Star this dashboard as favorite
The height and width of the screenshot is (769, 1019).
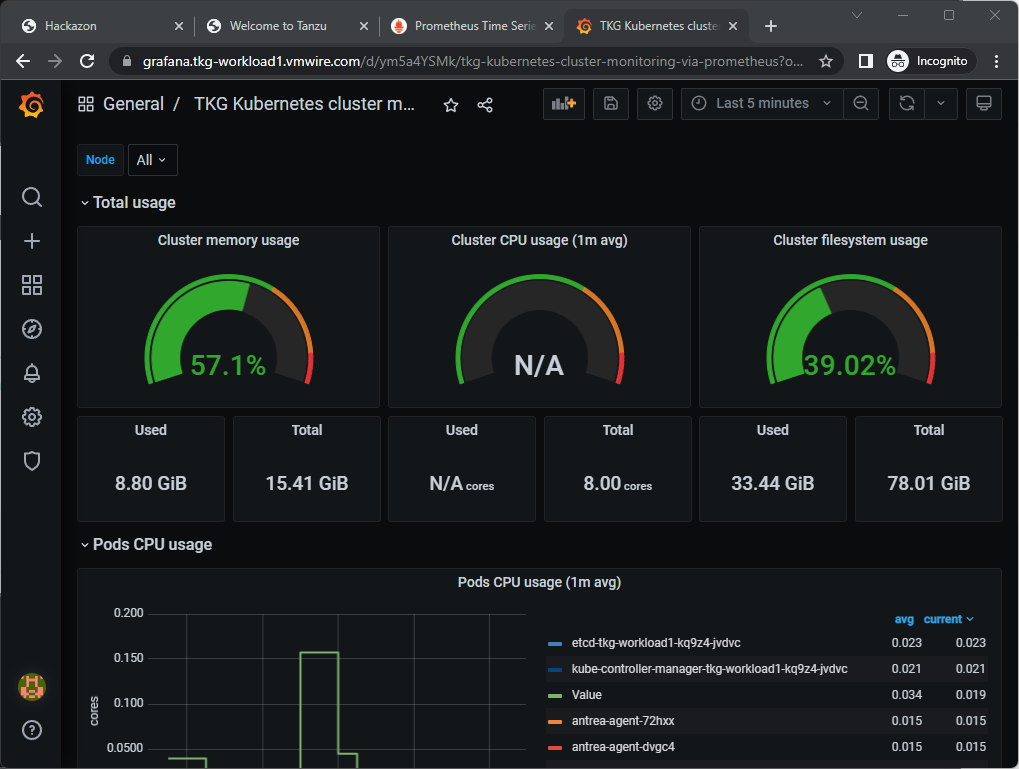pos(451,105)
